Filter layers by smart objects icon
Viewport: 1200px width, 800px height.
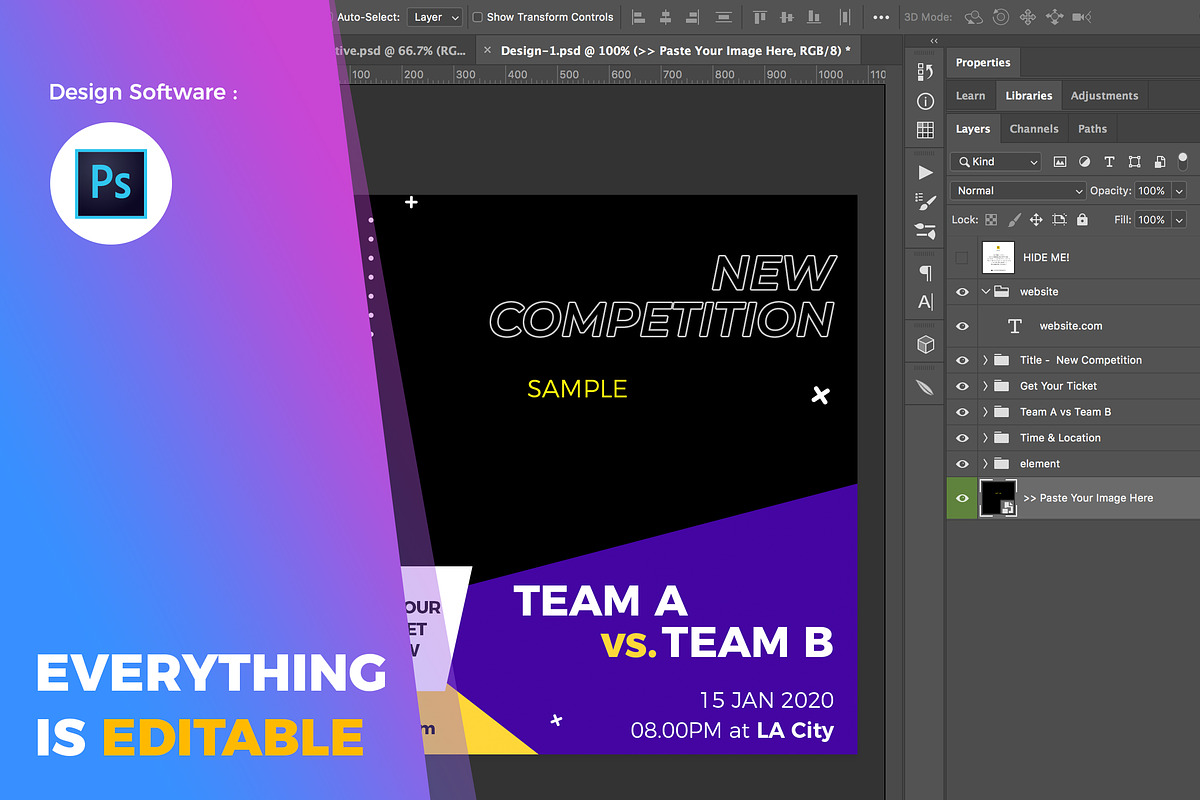(1160, 161)
